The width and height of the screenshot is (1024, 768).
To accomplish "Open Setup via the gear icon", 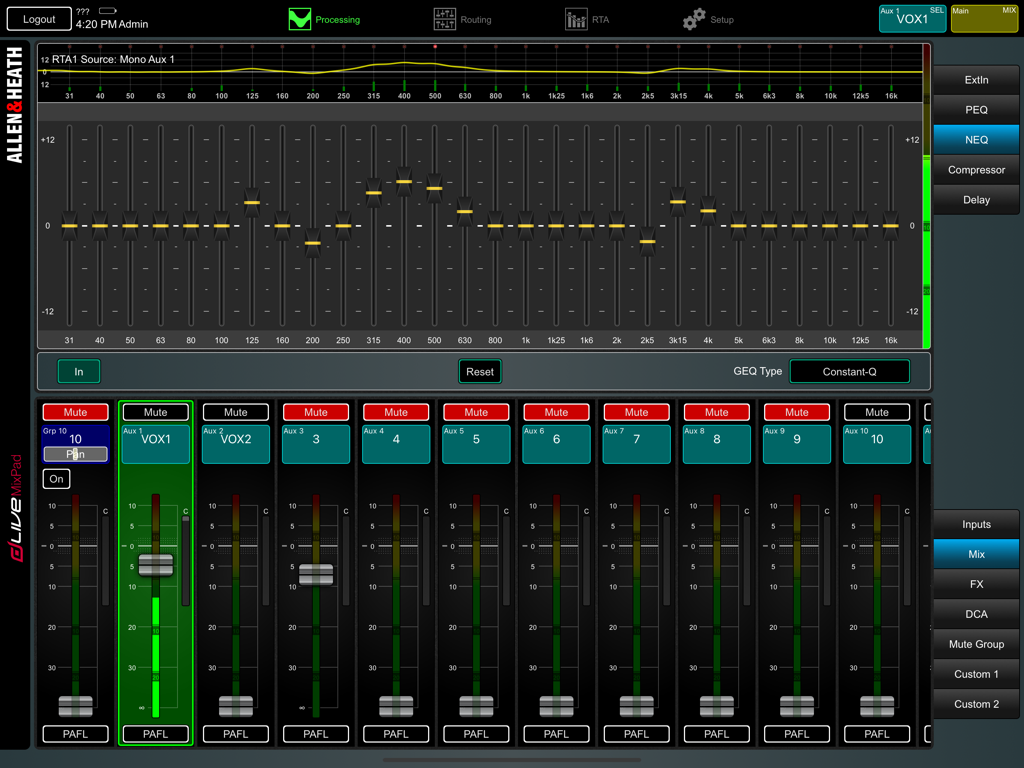I will tap(694, 18).
